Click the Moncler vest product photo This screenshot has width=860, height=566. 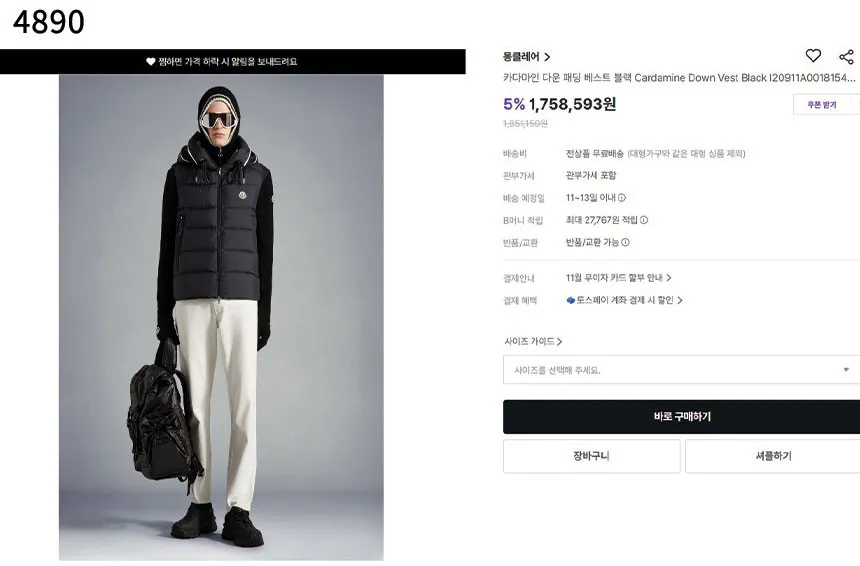(x=221, y=318)
